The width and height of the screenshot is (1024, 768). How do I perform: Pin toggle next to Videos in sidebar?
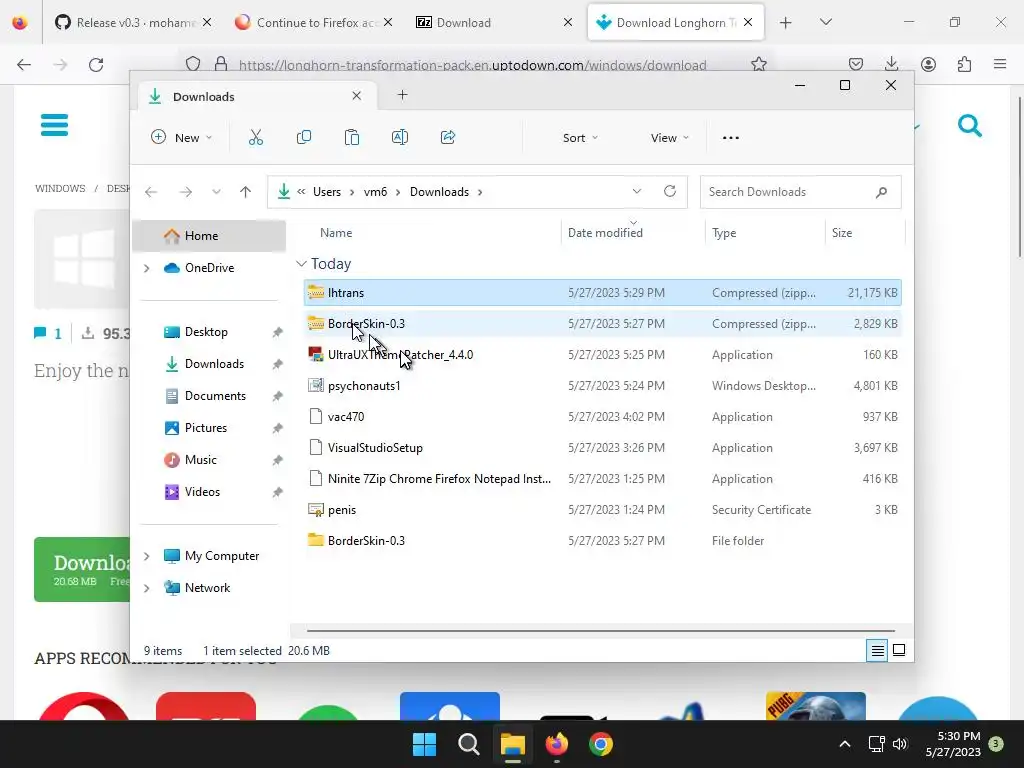278,492
